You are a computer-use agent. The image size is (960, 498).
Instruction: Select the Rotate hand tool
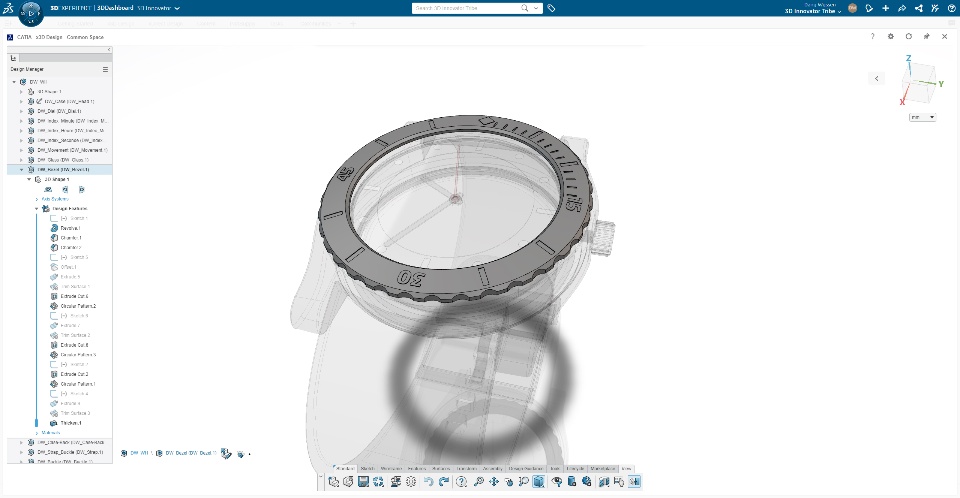click(x=509, y=482)
